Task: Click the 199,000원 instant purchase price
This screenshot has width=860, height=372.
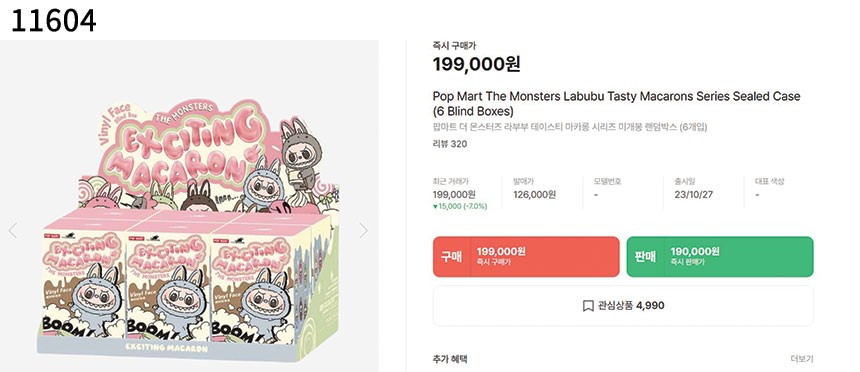Action: 477,64
